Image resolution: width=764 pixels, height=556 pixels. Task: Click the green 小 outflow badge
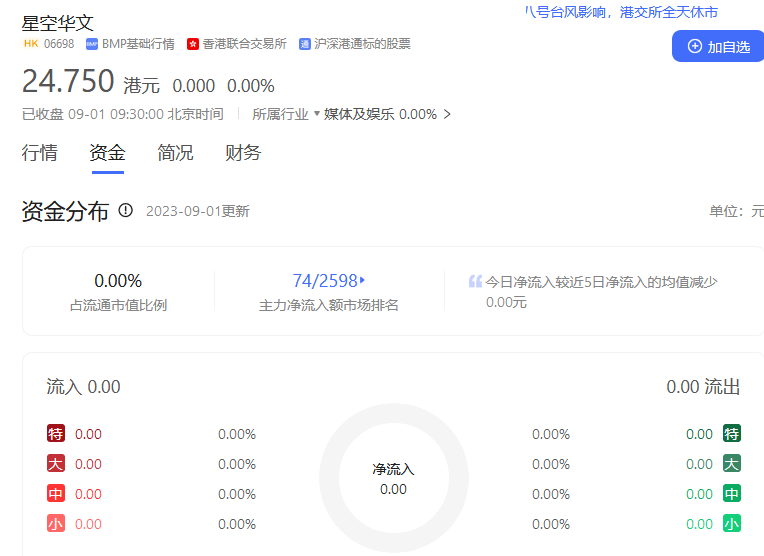pyautogui.click(x=732, y=524)
